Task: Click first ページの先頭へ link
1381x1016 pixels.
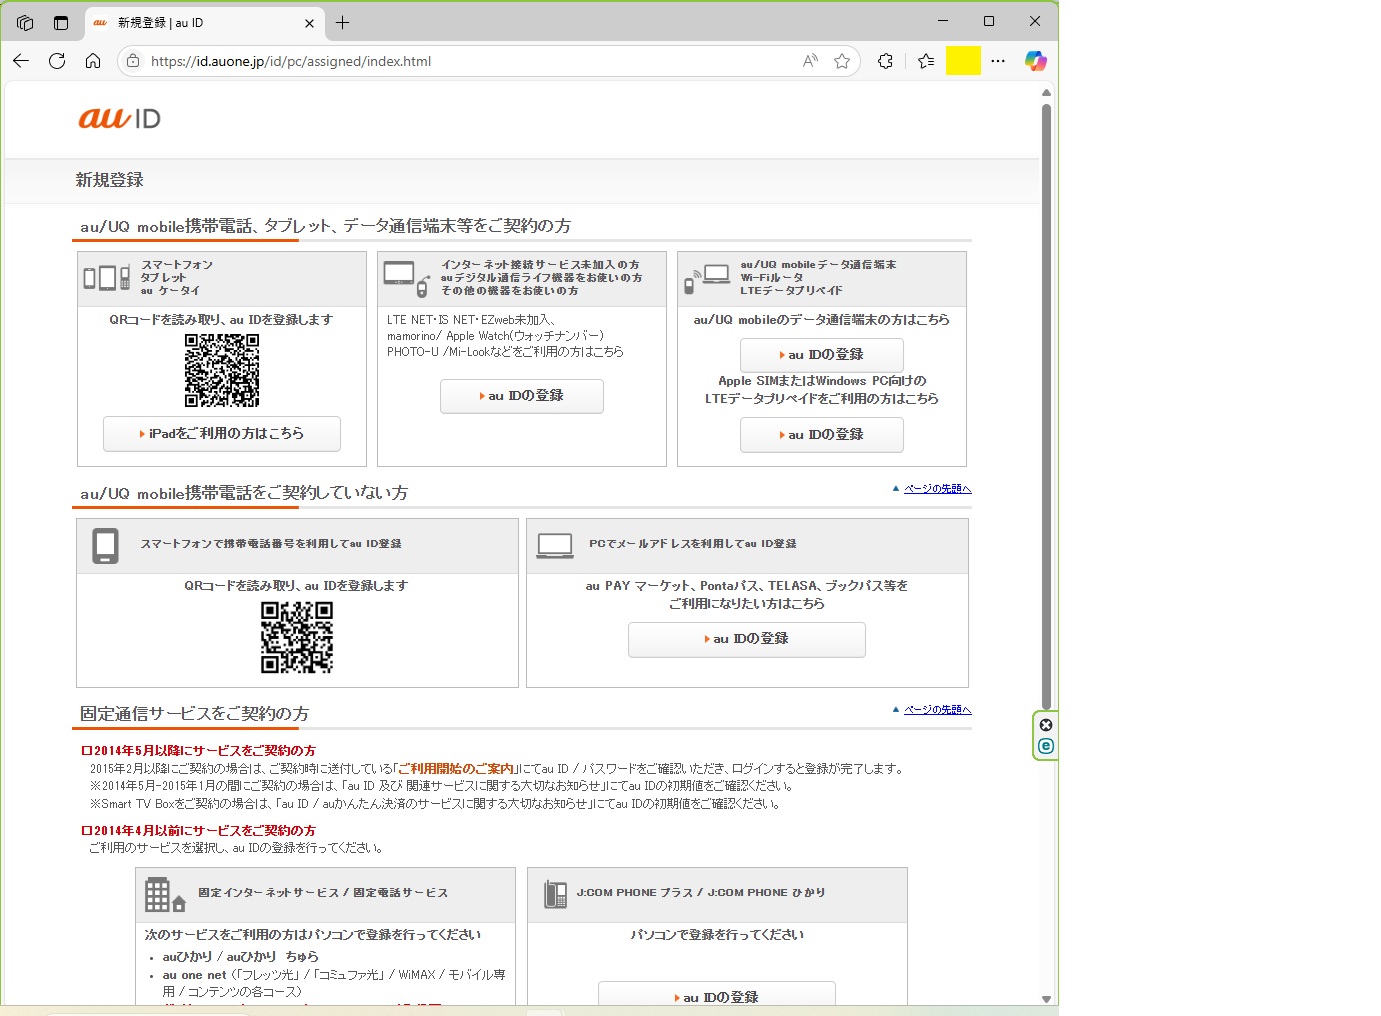Action: (937, 489)
